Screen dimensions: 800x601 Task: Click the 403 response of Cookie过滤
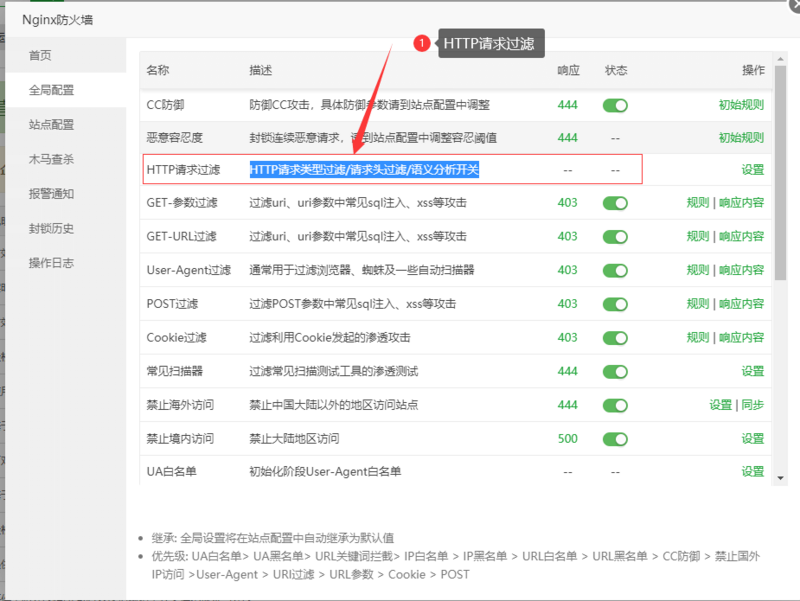[x=567, y=337]
